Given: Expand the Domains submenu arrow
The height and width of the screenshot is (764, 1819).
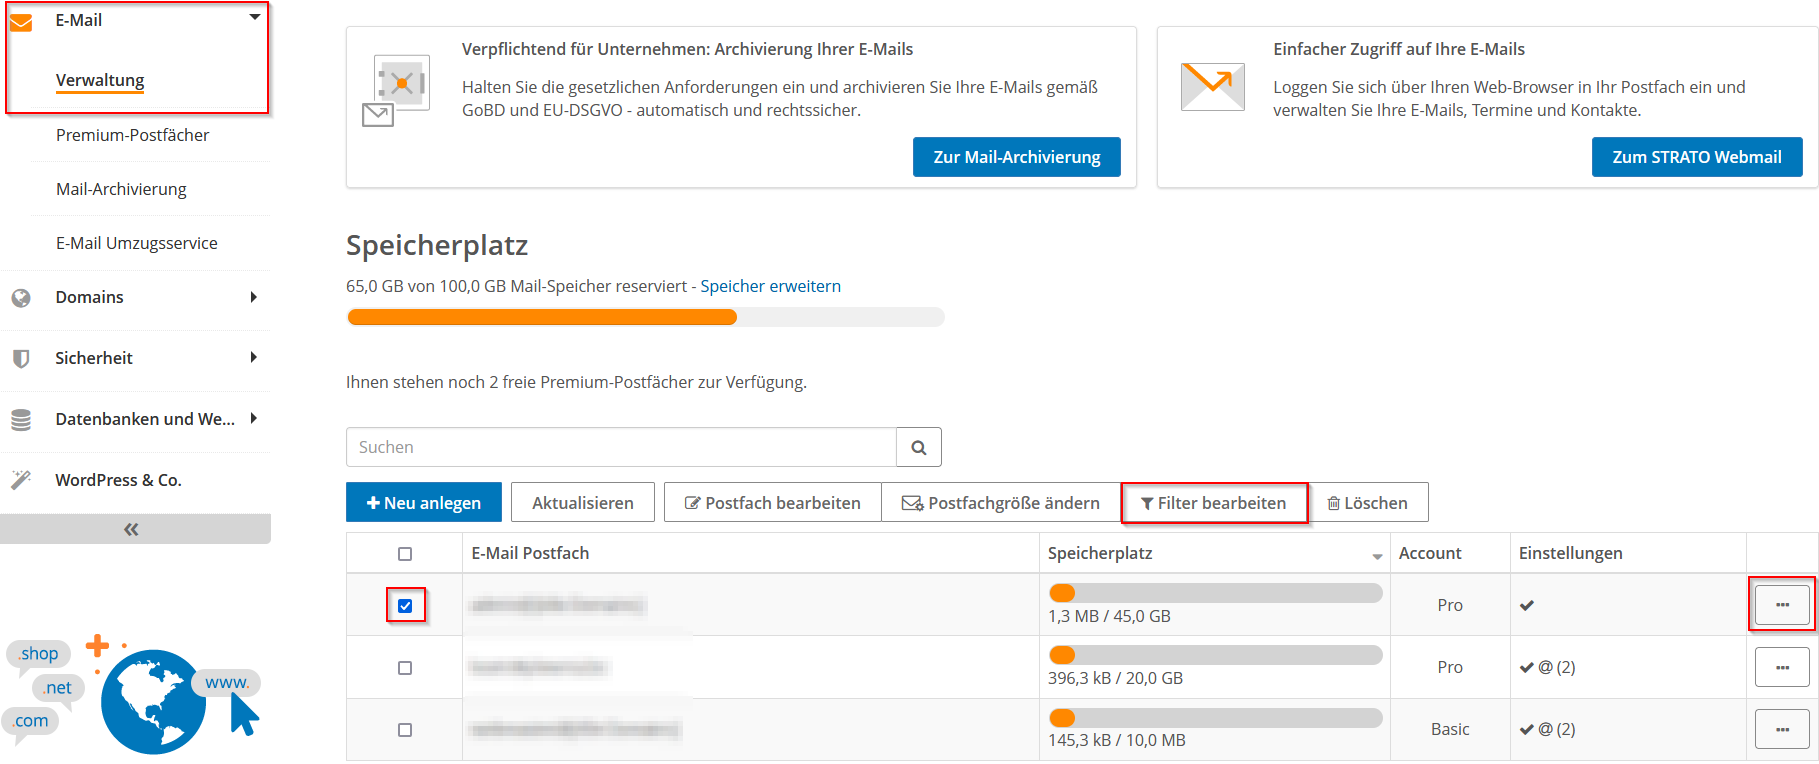Looking at the screenshot, I should 254,297.
